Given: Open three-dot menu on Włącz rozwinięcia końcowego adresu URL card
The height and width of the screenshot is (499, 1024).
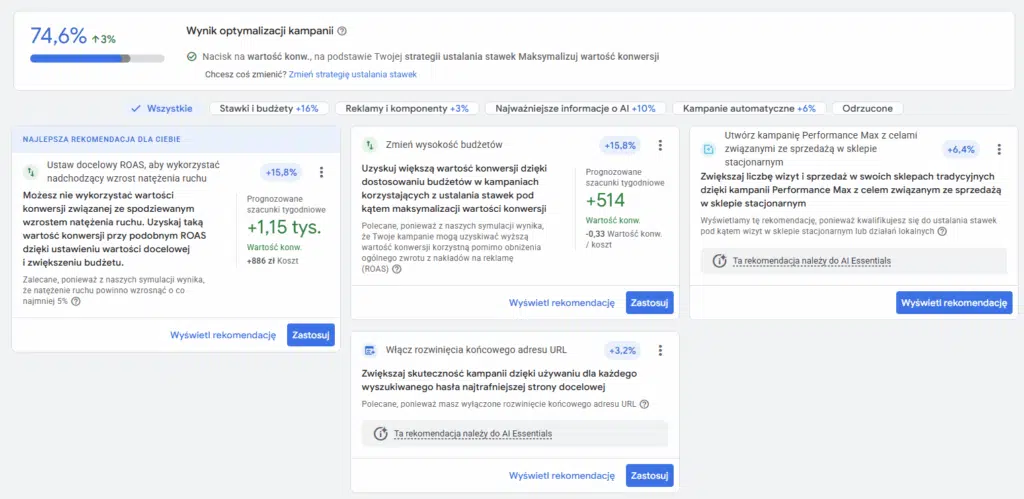Looking at the screenshot, I should pos(660,351).
